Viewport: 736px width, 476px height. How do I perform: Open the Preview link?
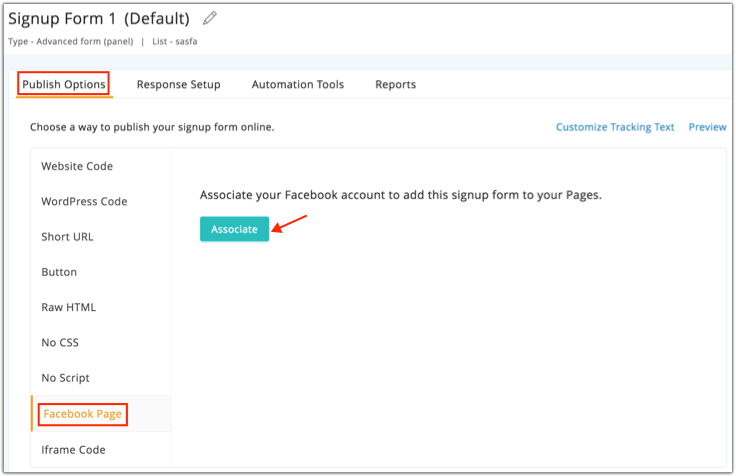[x=707, y=127]
